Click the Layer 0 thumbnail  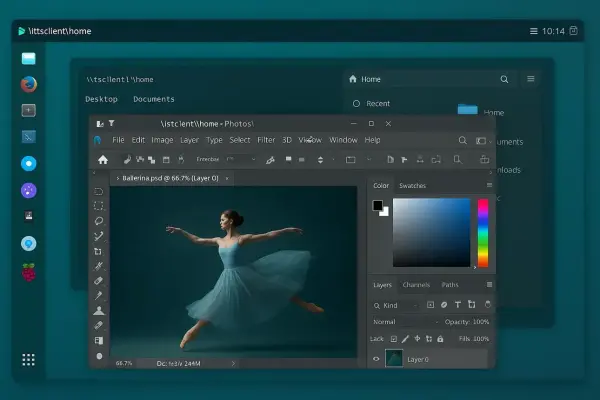click(394, 359)
